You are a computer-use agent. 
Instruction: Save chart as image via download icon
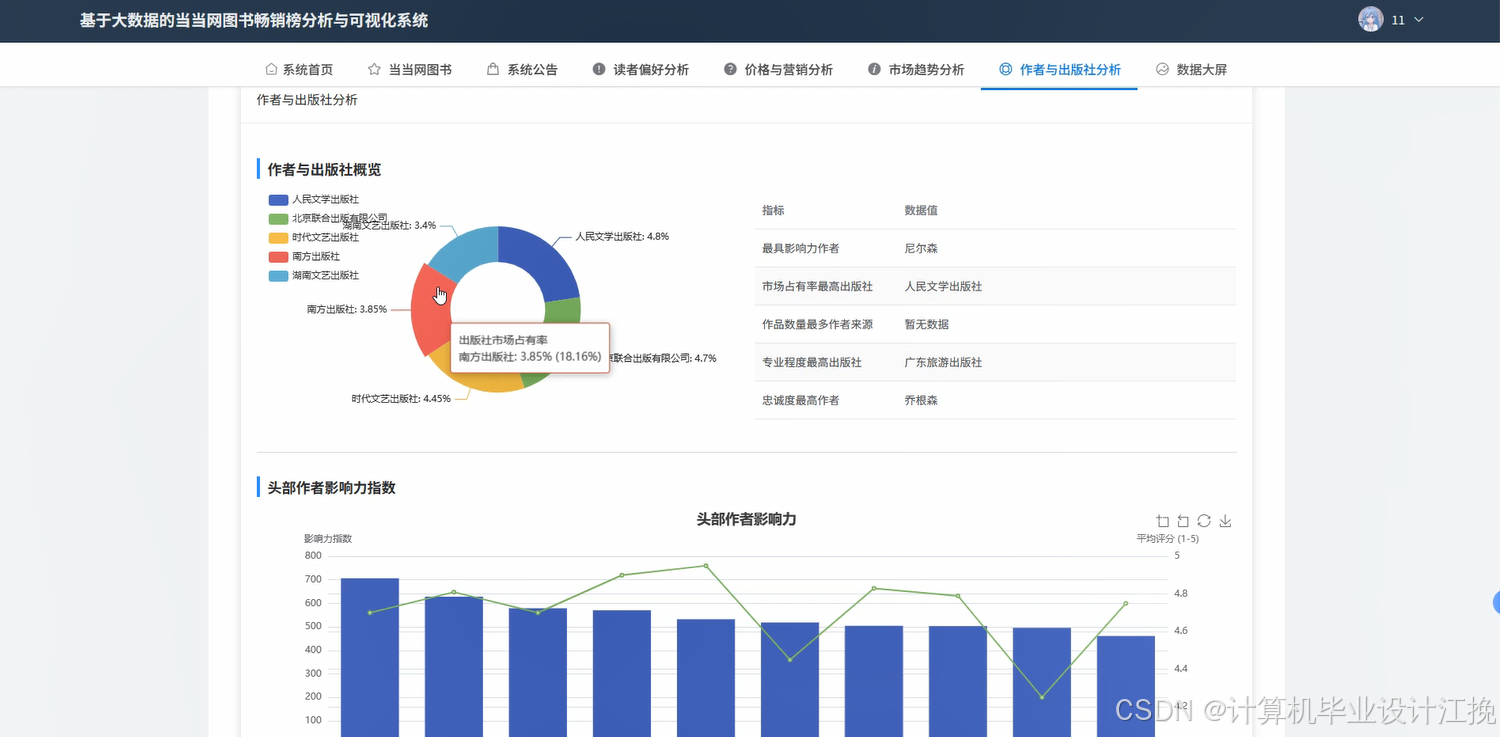pos(1225,521)
